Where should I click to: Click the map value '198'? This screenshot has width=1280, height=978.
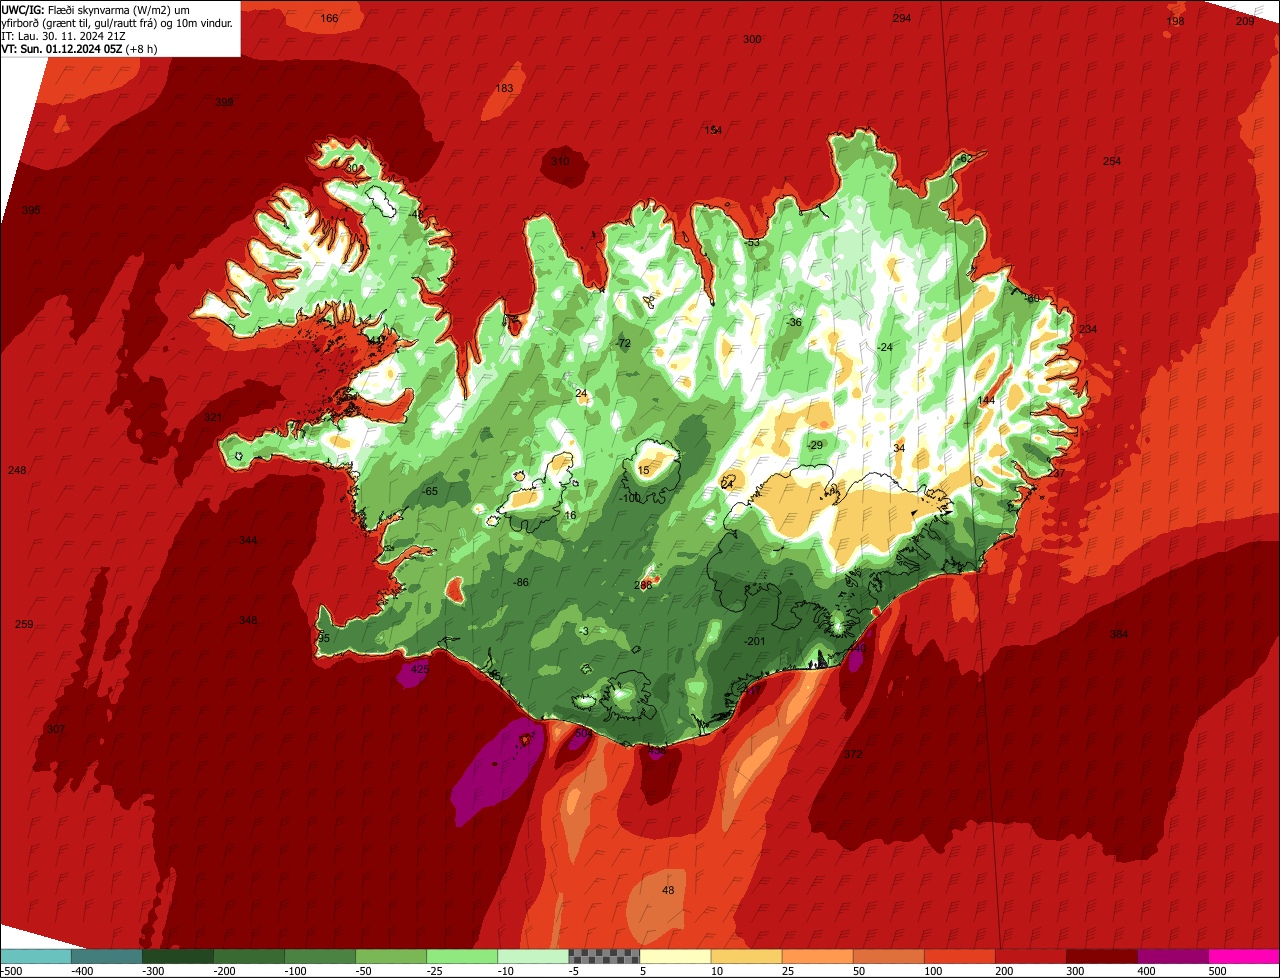1176,21
